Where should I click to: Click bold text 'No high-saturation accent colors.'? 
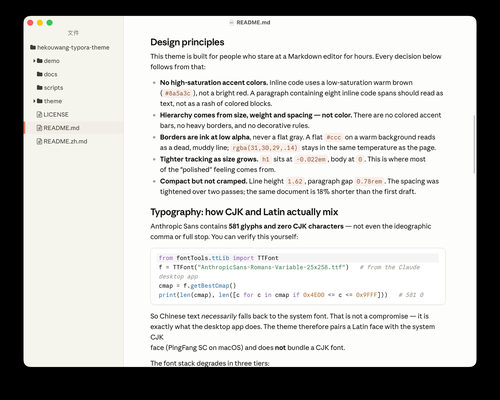(x=214, y=82)
